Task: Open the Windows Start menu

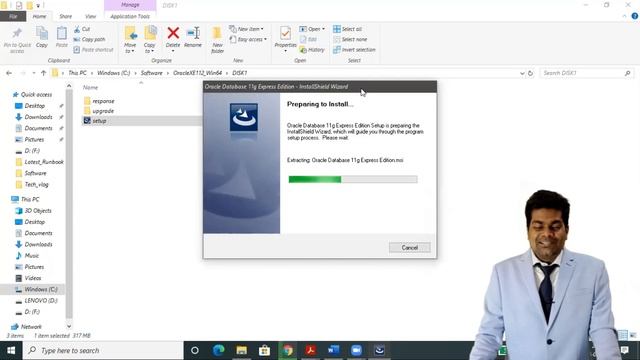Action: [x=11, y=350]
